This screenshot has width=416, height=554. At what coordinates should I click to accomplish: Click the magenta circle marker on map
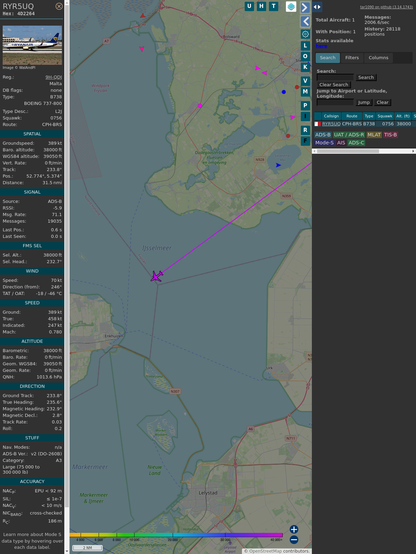[x=200, y=106]
